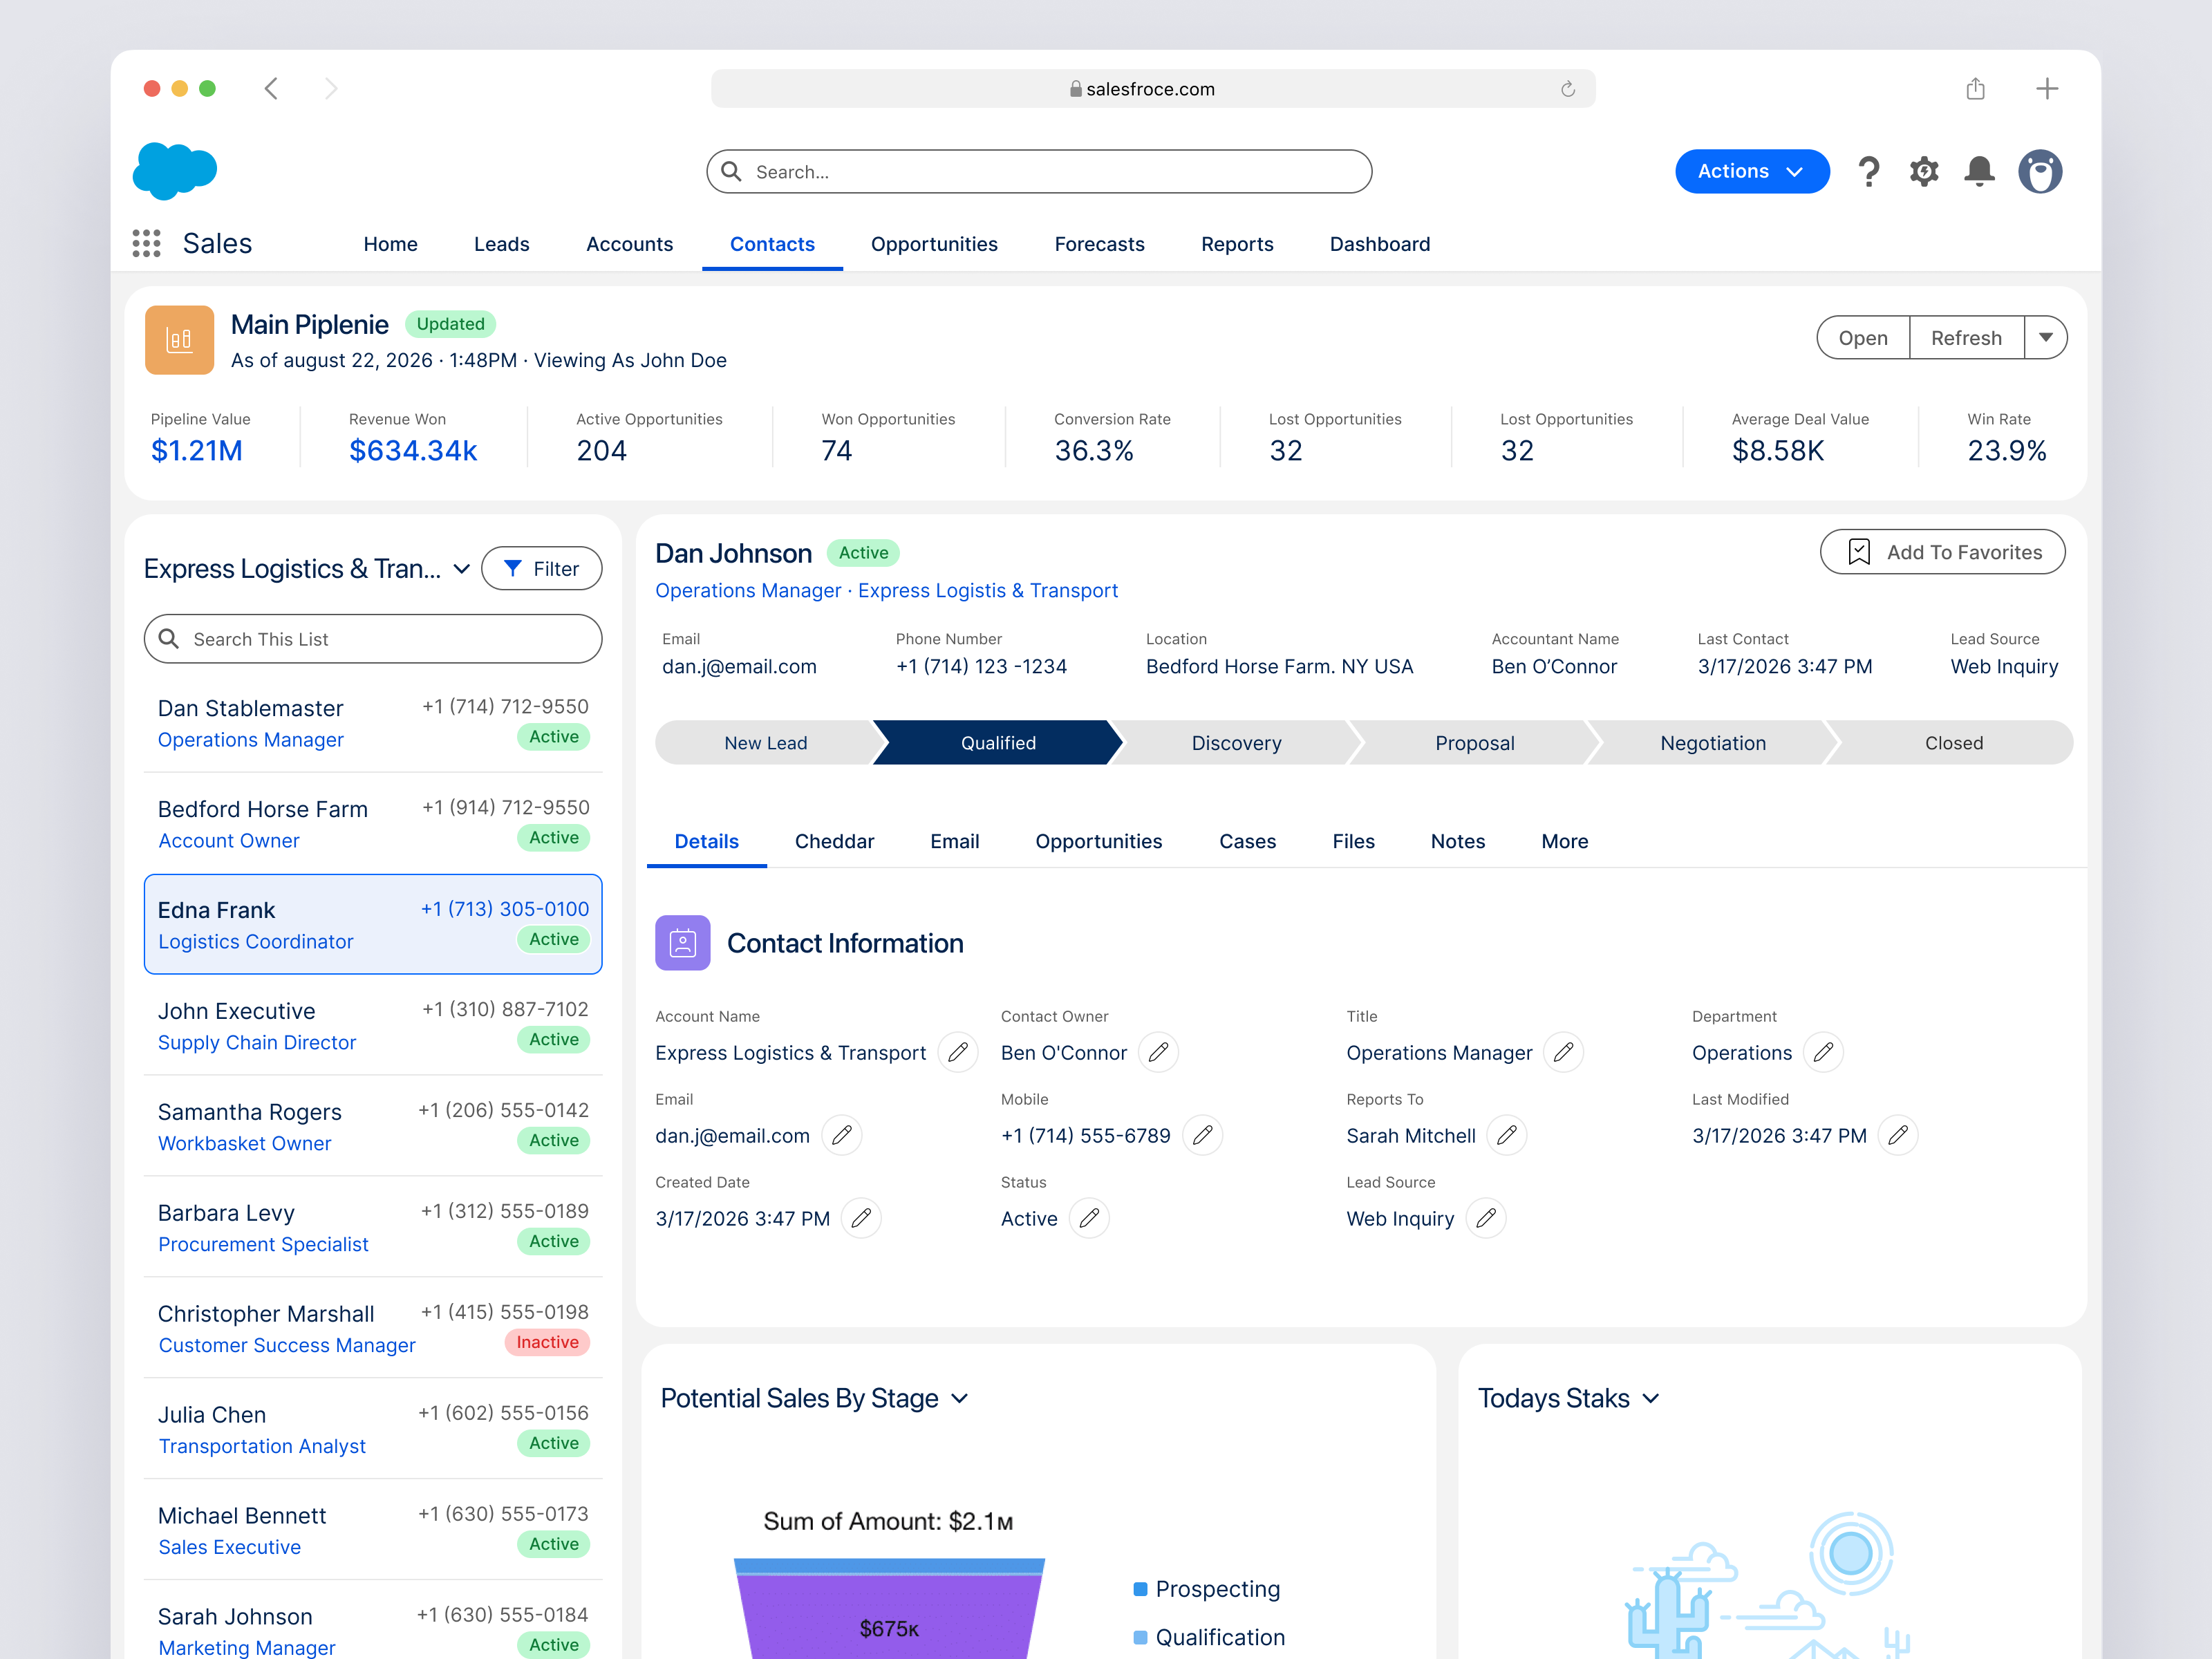Click the Filter button
The height and width of the screenshot is (1659, 2212).
tap(541, 569)
